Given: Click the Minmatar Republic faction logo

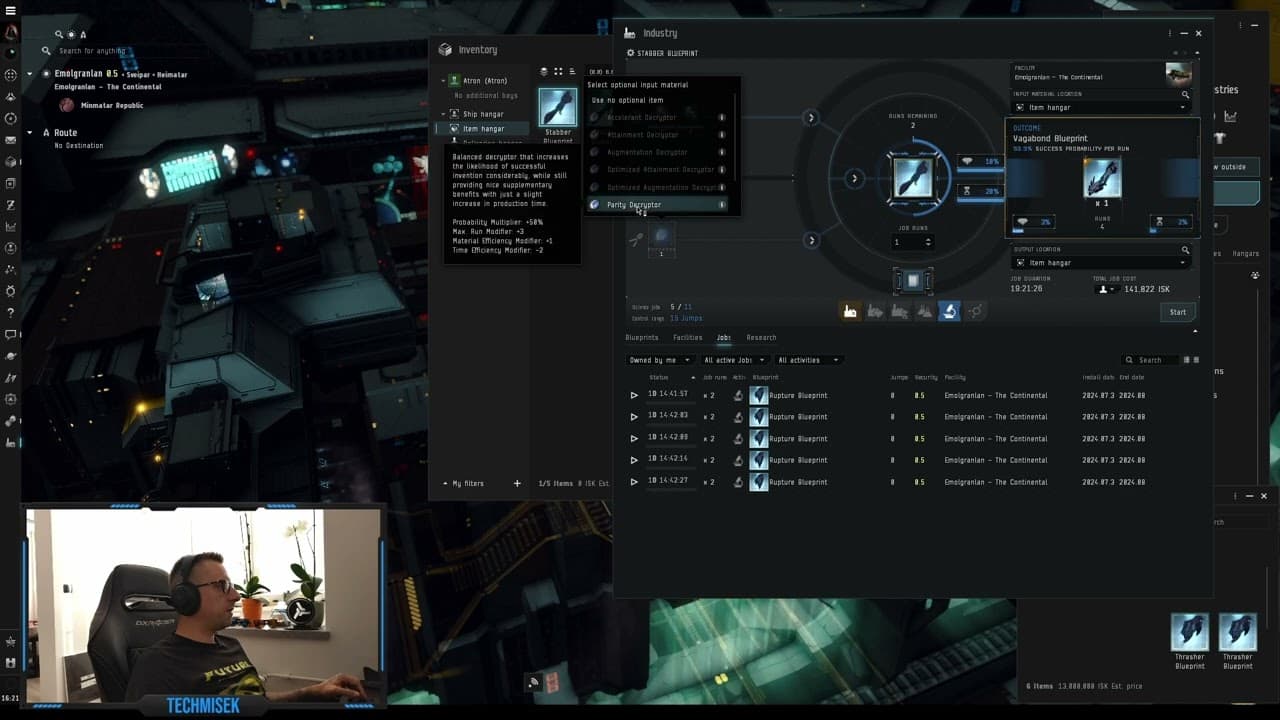Looking at the screenshot, I should [x=66, y=105].
